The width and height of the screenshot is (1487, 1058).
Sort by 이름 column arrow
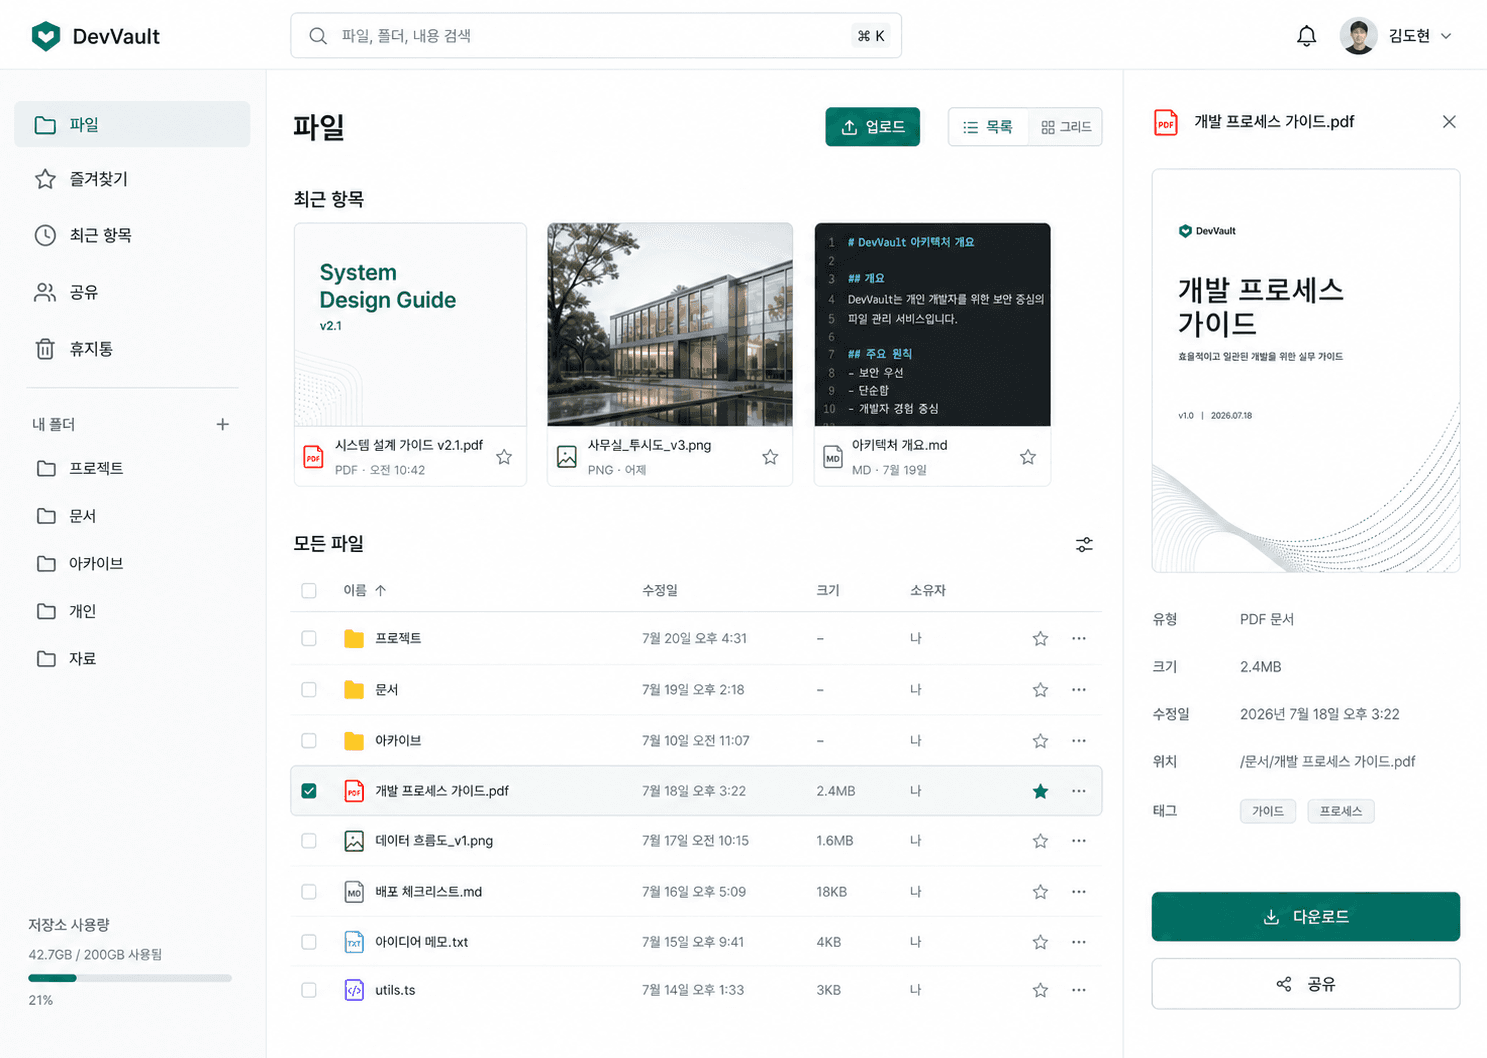[380, 591]
